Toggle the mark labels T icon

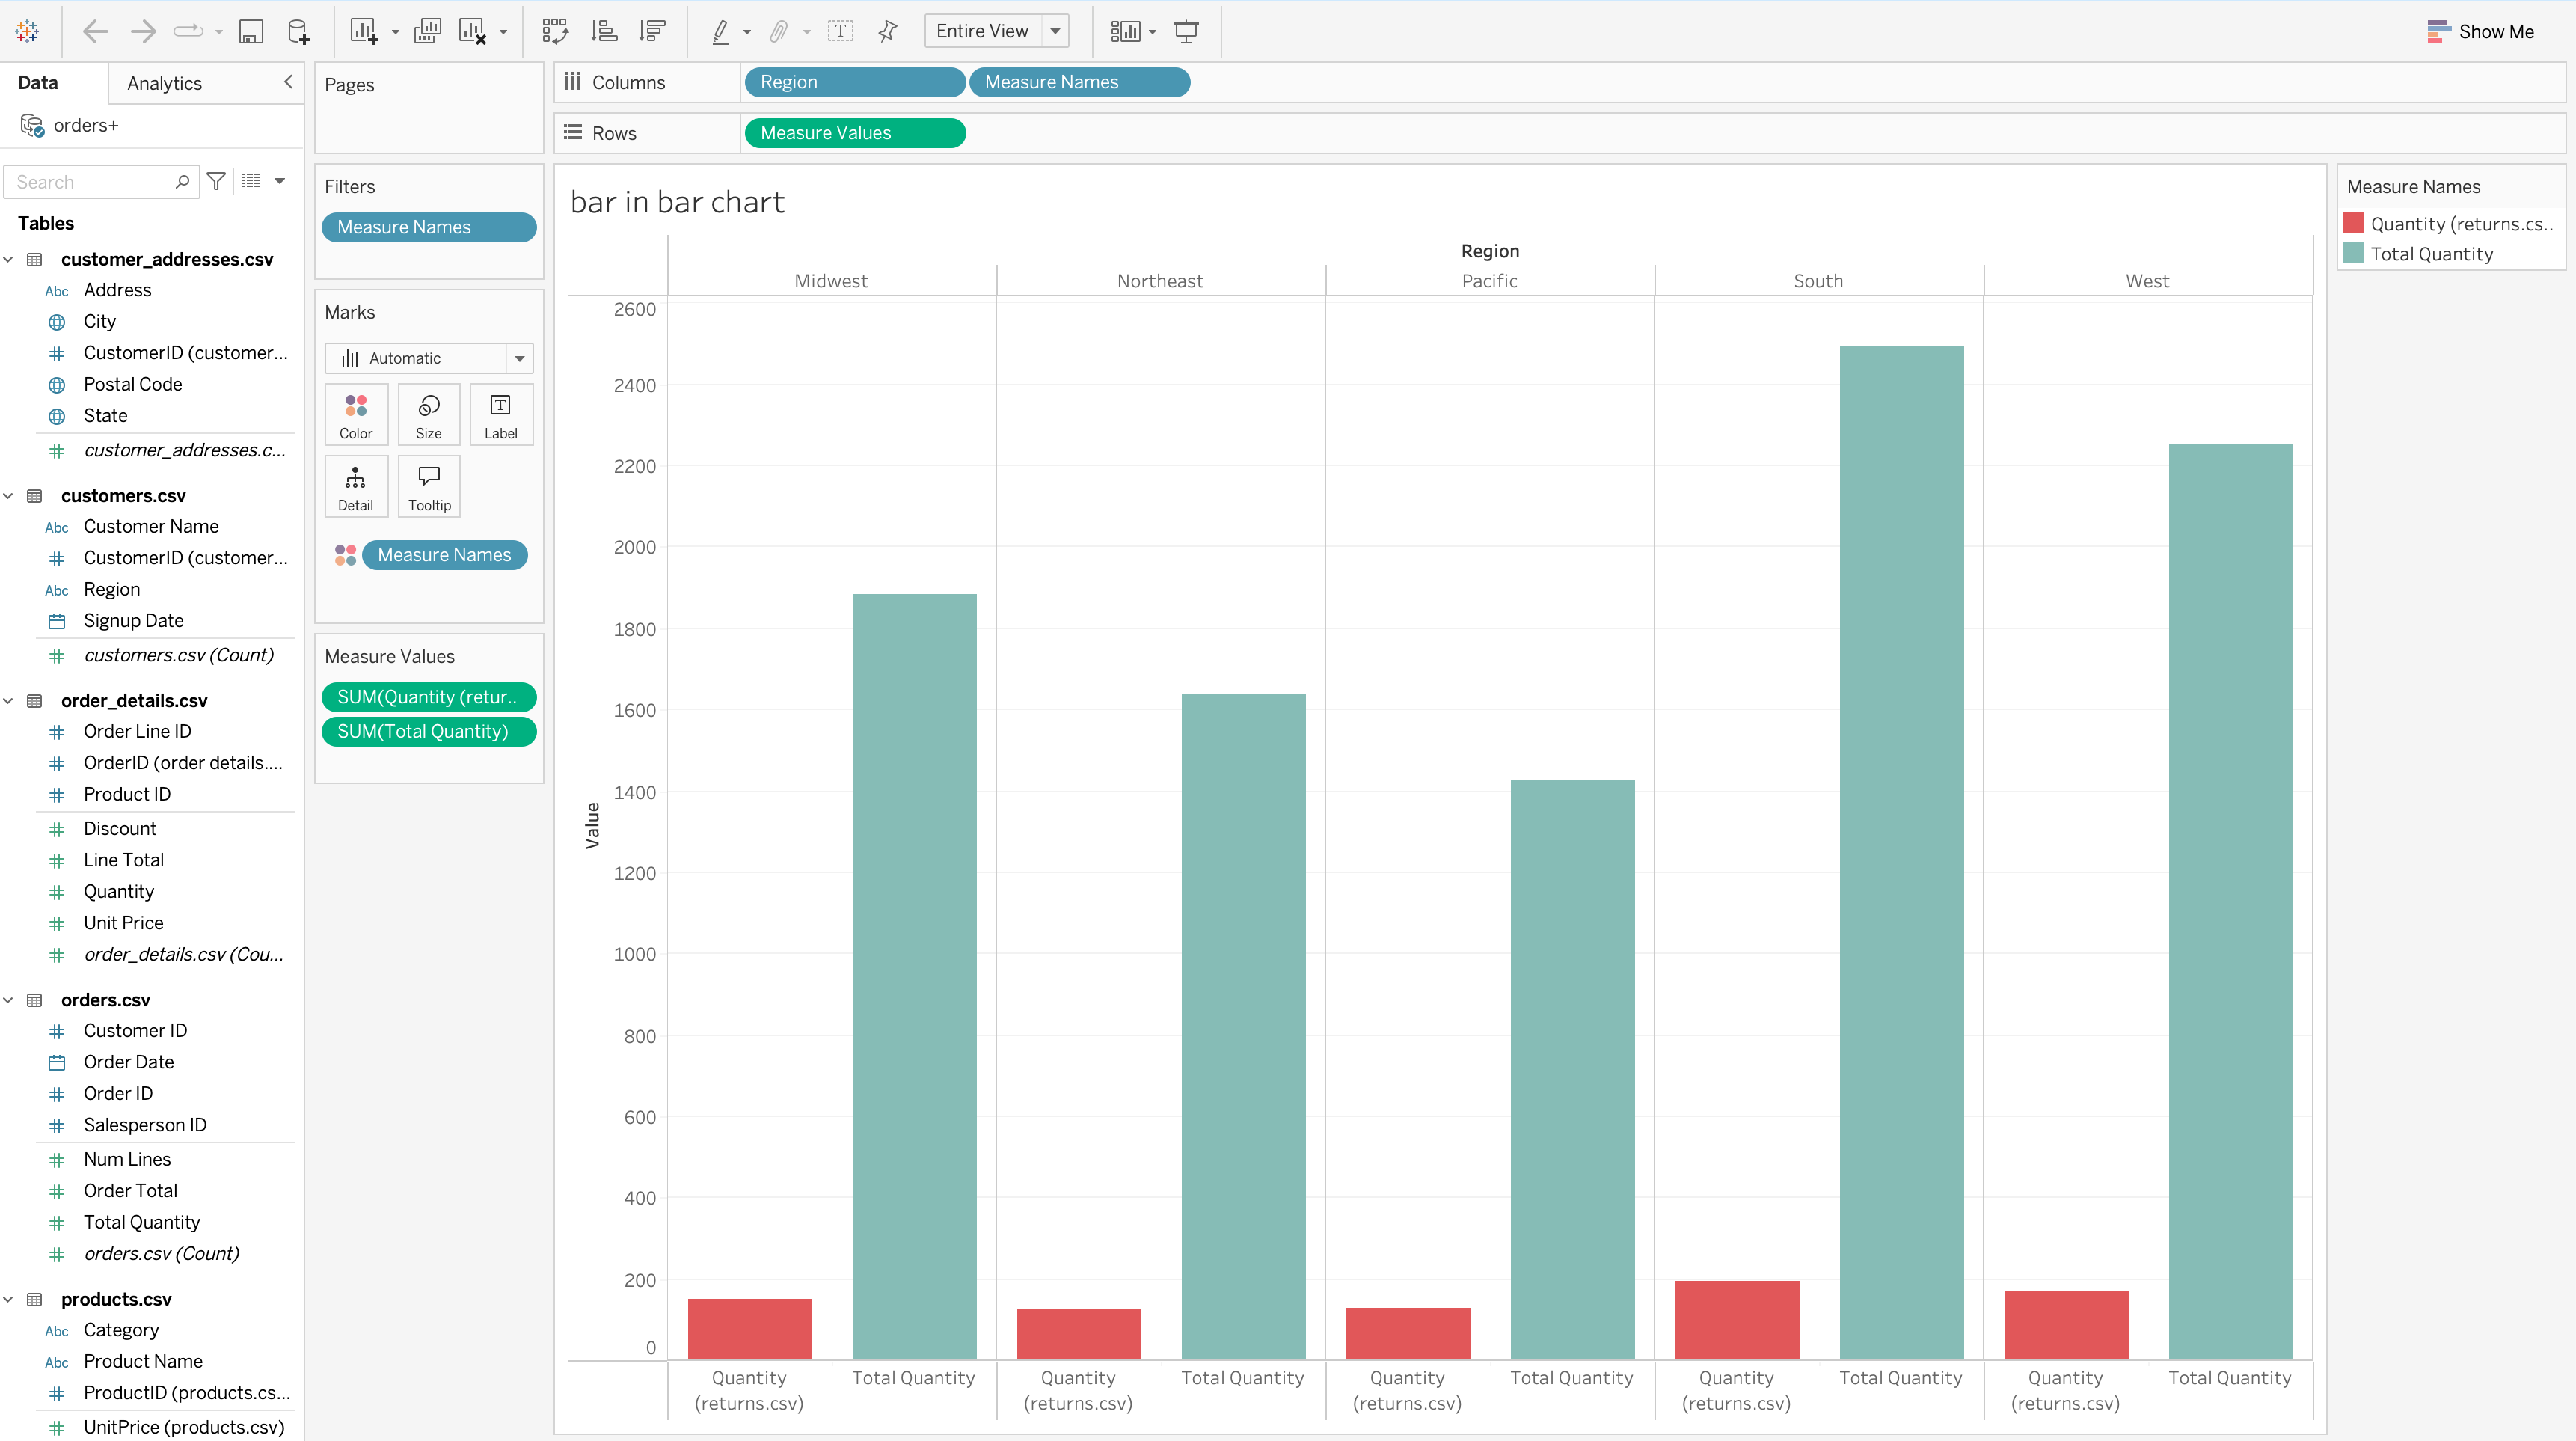(840, 31)
